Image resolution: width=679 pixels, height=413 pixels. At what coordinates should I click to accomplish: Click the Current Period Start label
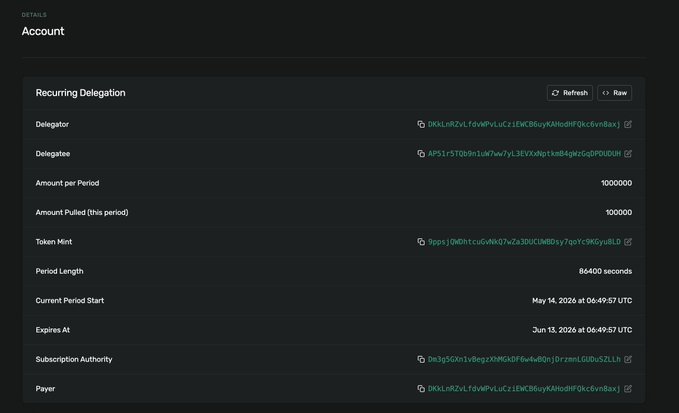tap(70, 300)
